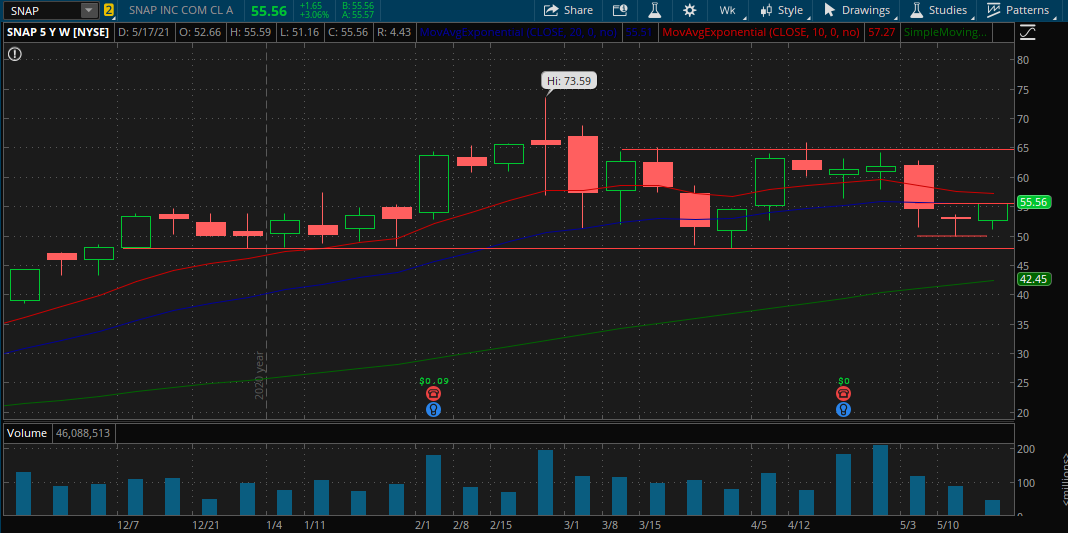Click the volume value 46,088,513
The image size is (1068, 533).
tap(83, 433)
